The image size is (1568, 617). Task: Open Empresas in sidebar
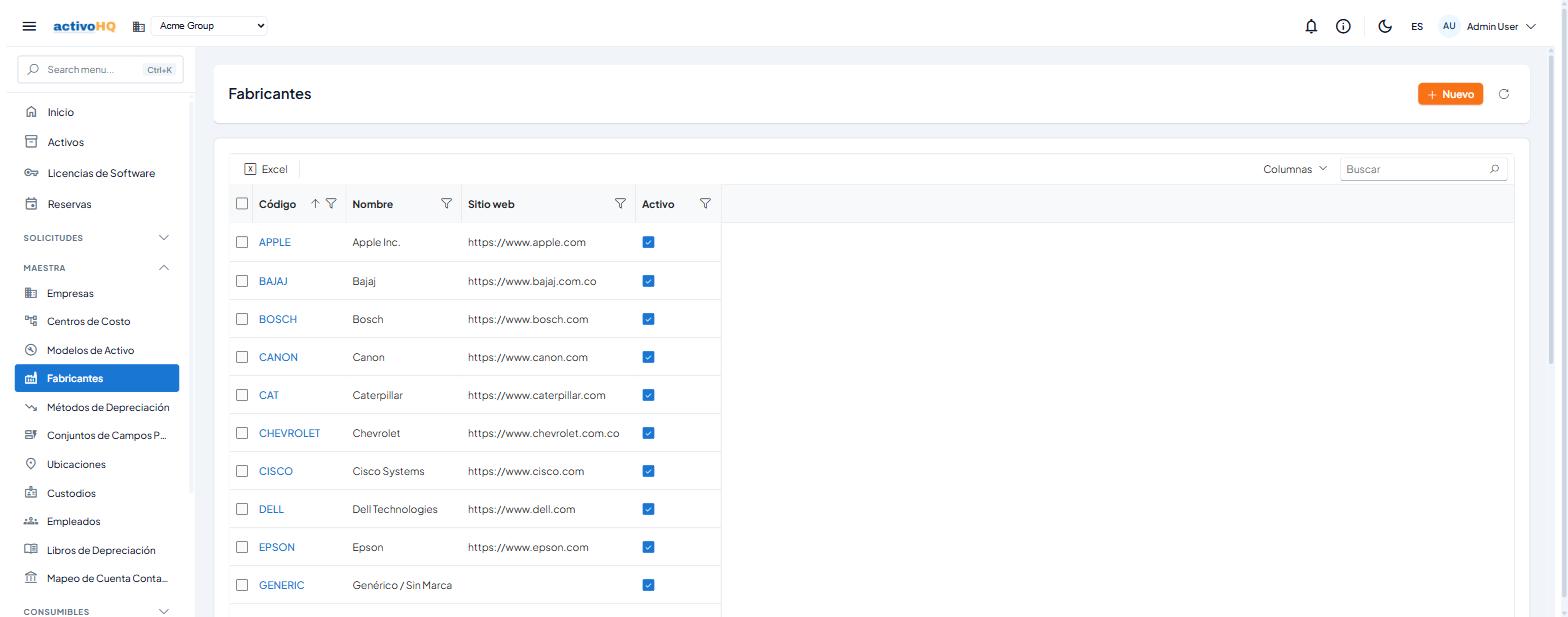pyautogui.click(x=97, y=293)
